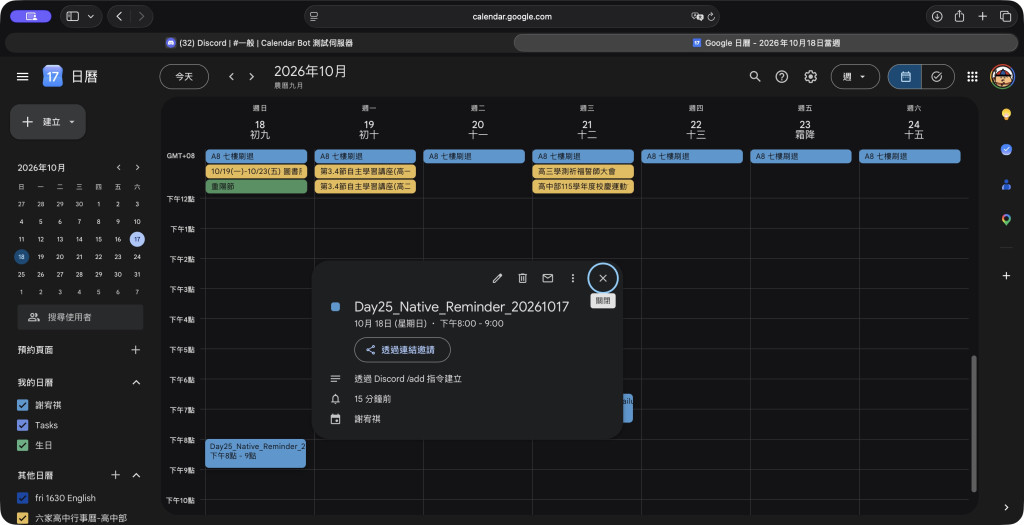Open the 週 view dropdown

coord(855,76)
